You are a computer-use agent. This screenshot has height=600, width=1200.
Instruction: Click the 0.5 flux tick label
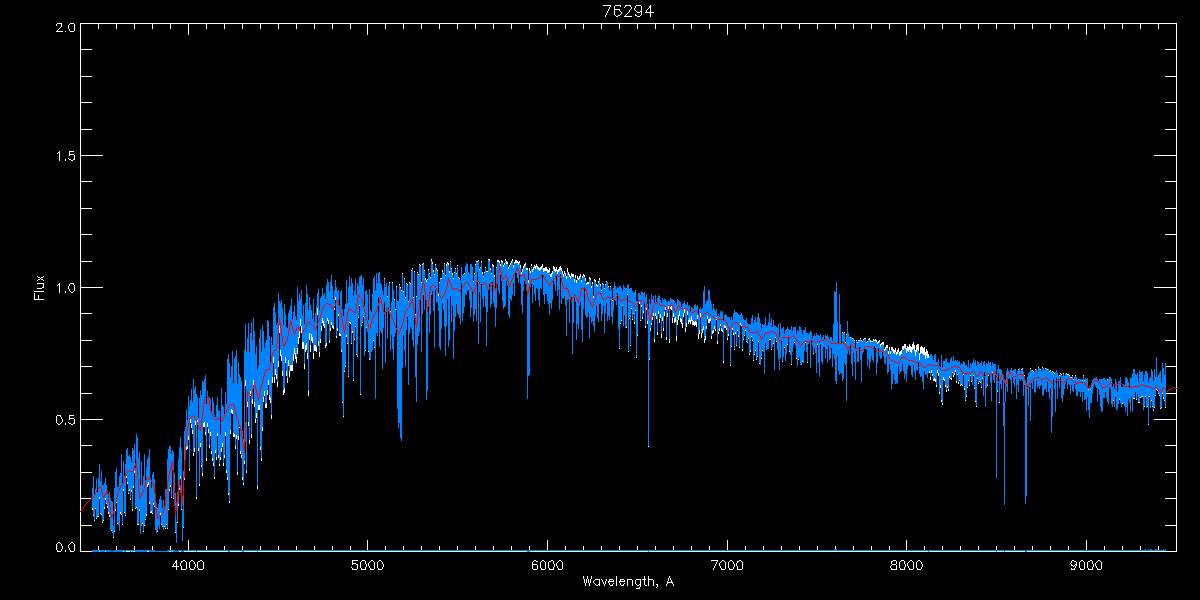[x=64, y=419]
